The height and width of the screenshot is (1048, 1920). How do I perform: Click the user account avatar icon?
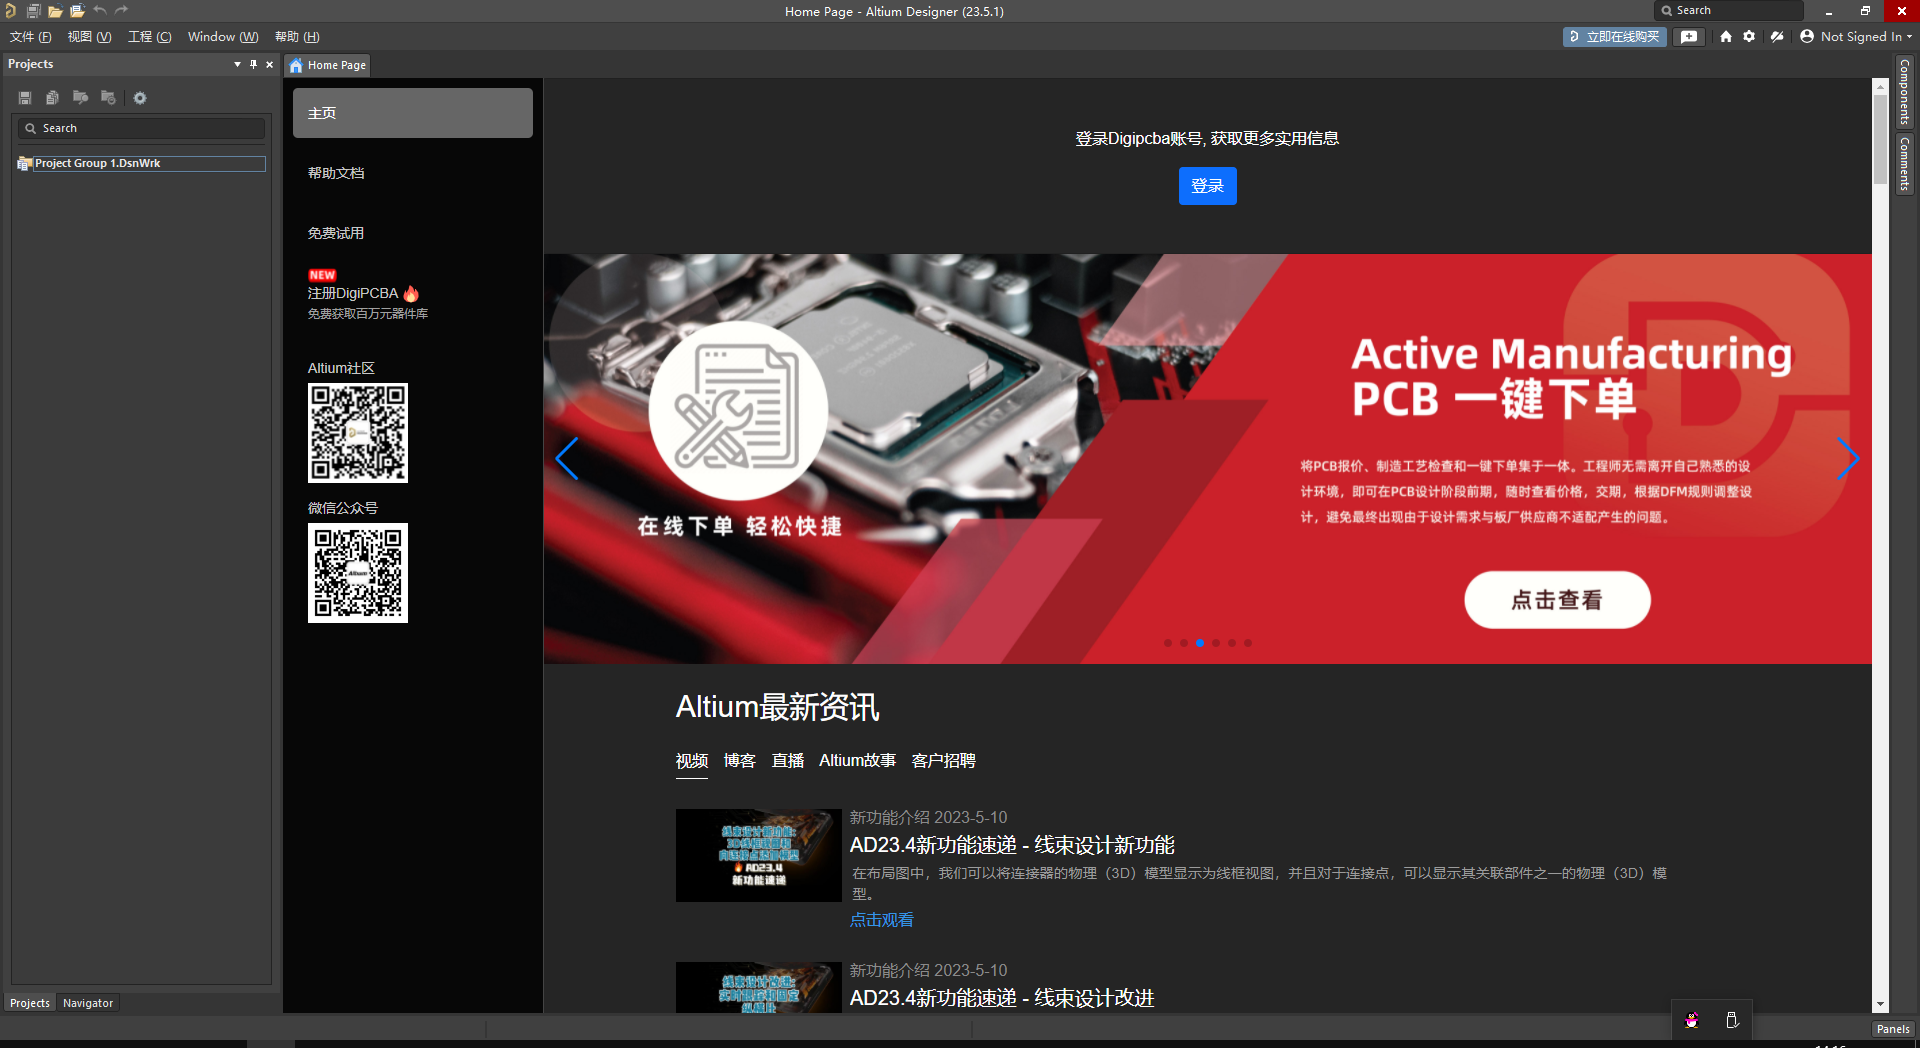click(x=1807, y=37)
